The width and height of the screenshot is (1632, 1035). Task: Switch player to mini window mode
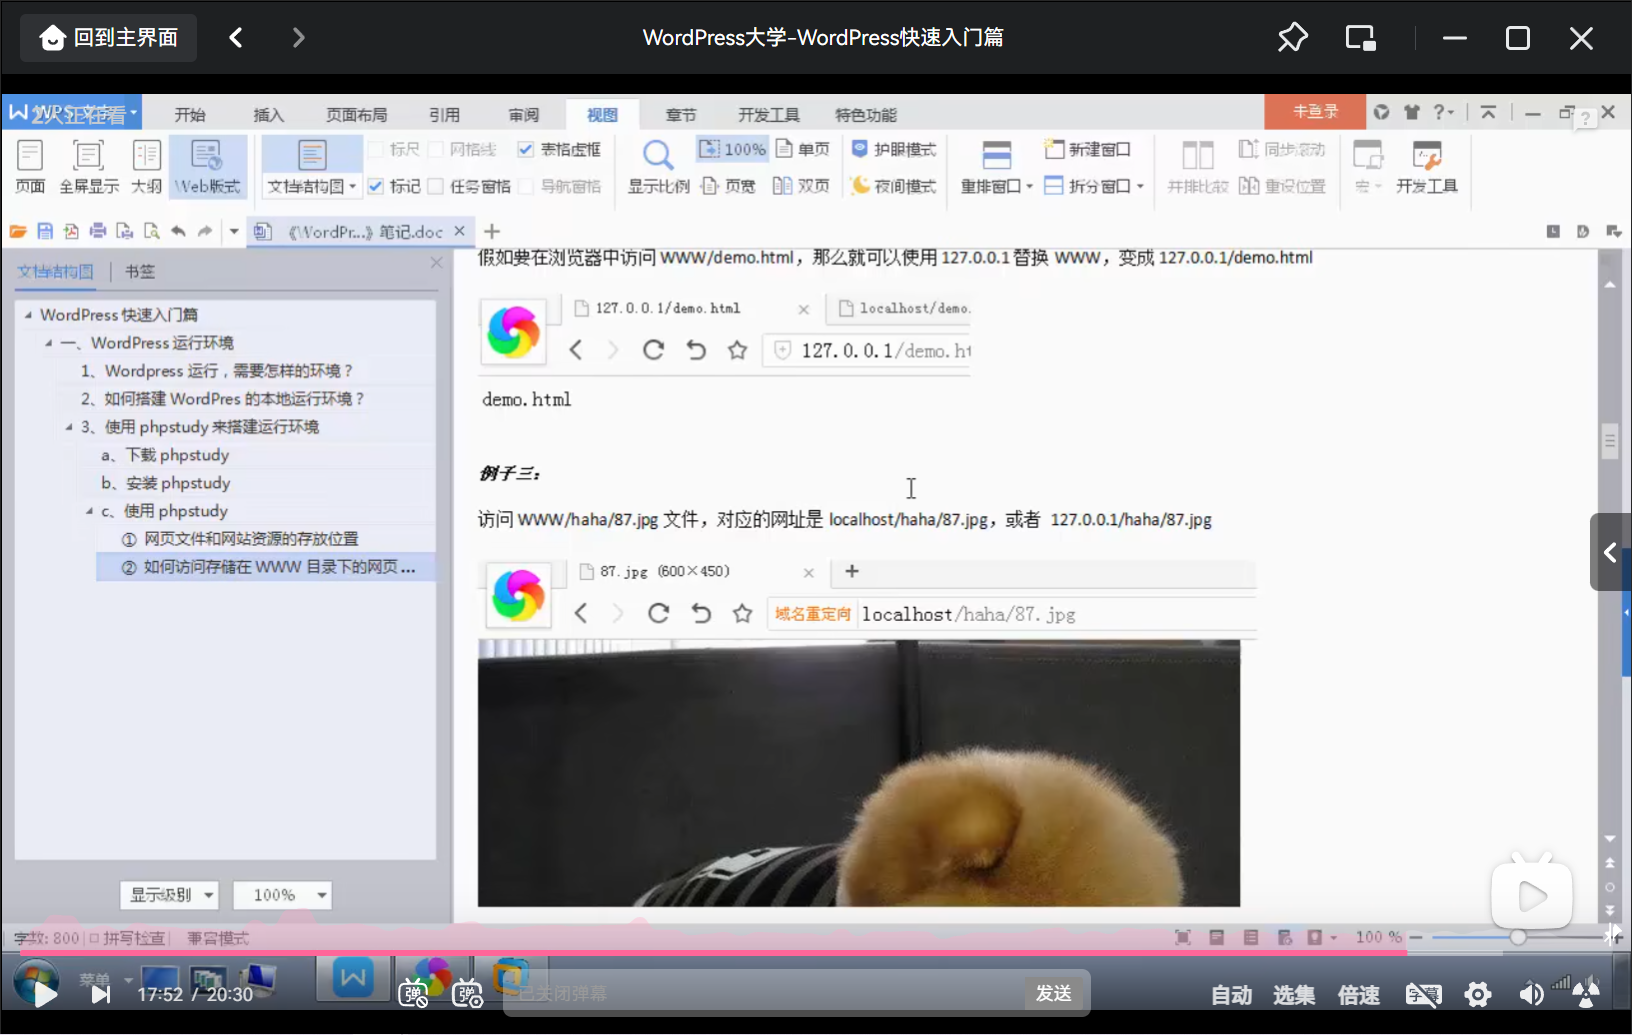(1361, 38)
